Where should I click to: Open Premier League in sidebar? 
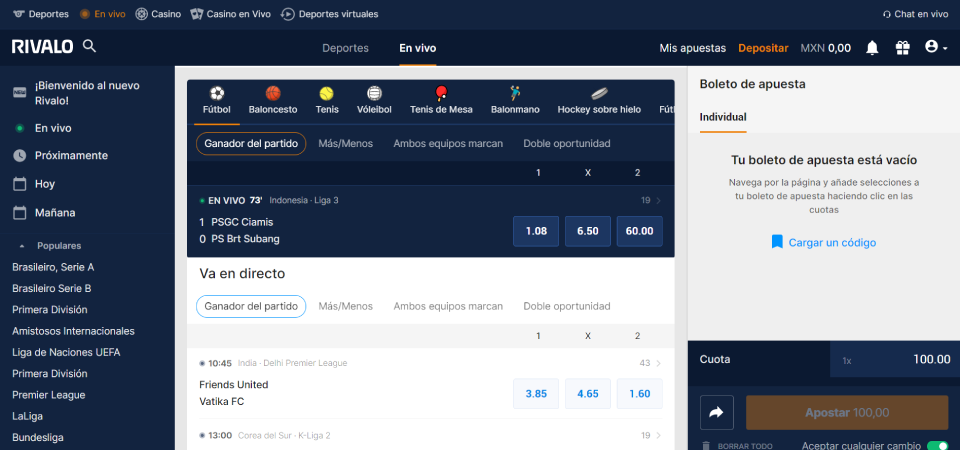(x=49, y=395)
